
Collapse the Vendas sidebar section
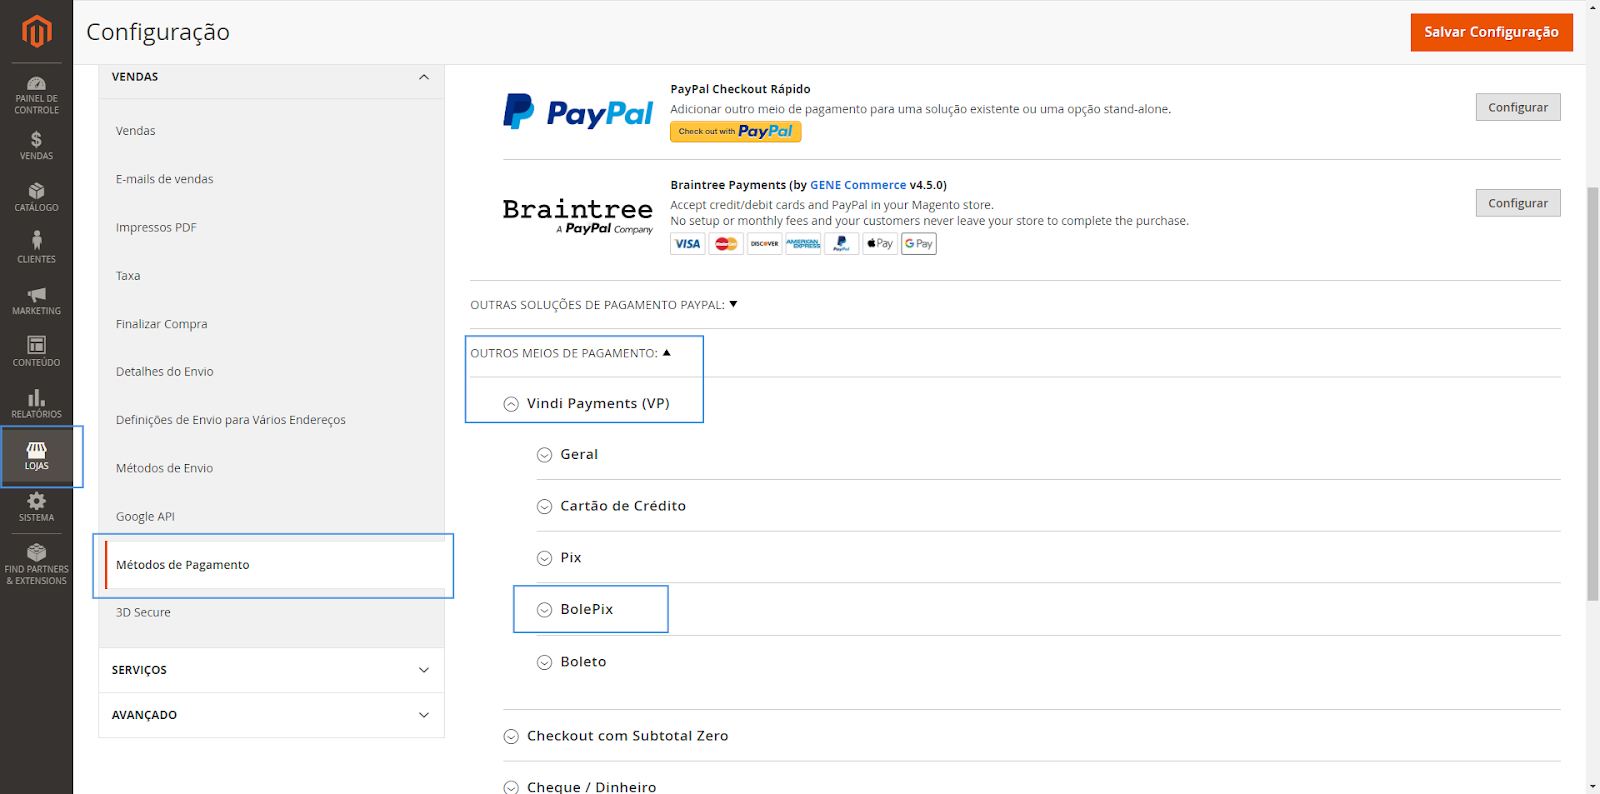(x=271, y=77)
